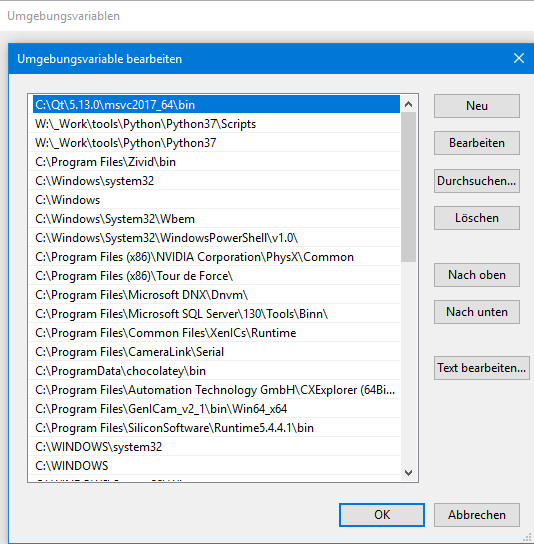Click the dialog's resize grip corner
The image size is (534, 544).
point(528,538)
